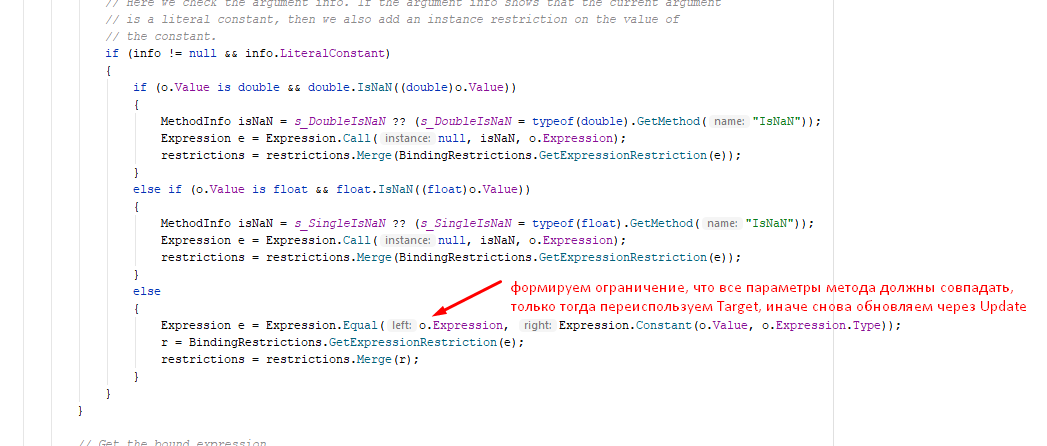
Task: Click the 'else if' keywords
Action: click(157, 190)
